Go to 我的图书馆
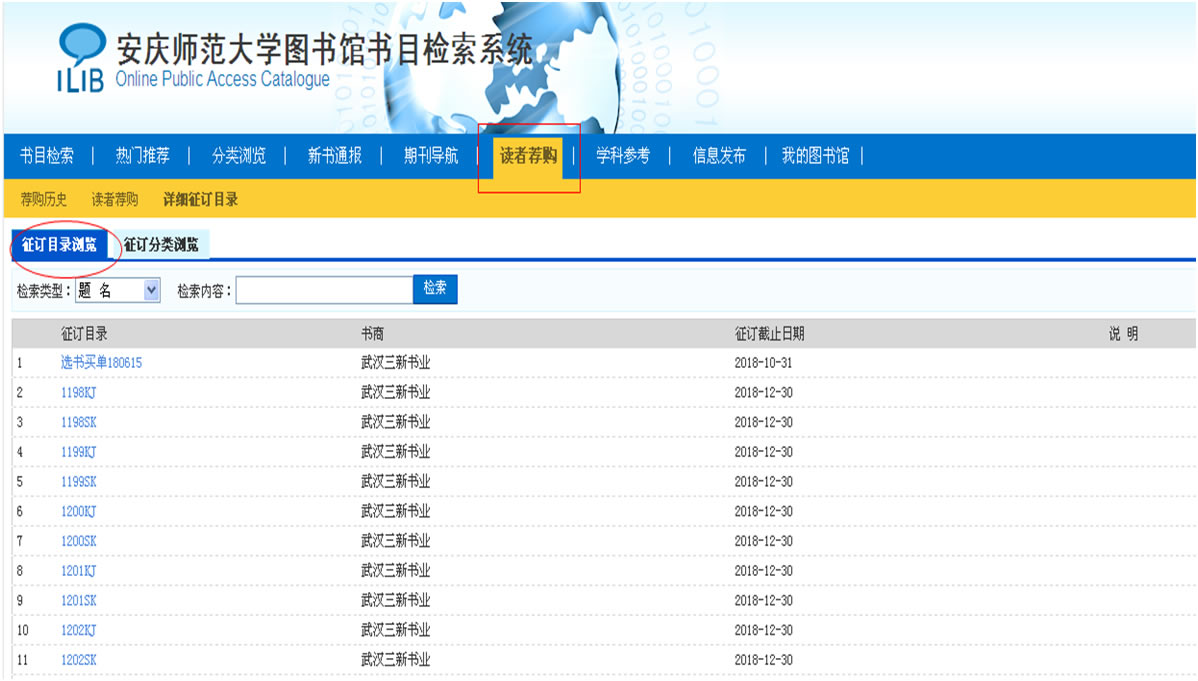Image resolution: width=1198 pixels, height=681 pixels. click(815, 156)
